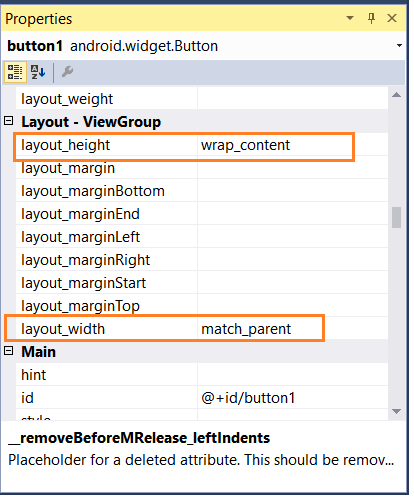414x498 pixels.
Task: Click the scrollbar down arrow
Action: click(x=396, y=412)
